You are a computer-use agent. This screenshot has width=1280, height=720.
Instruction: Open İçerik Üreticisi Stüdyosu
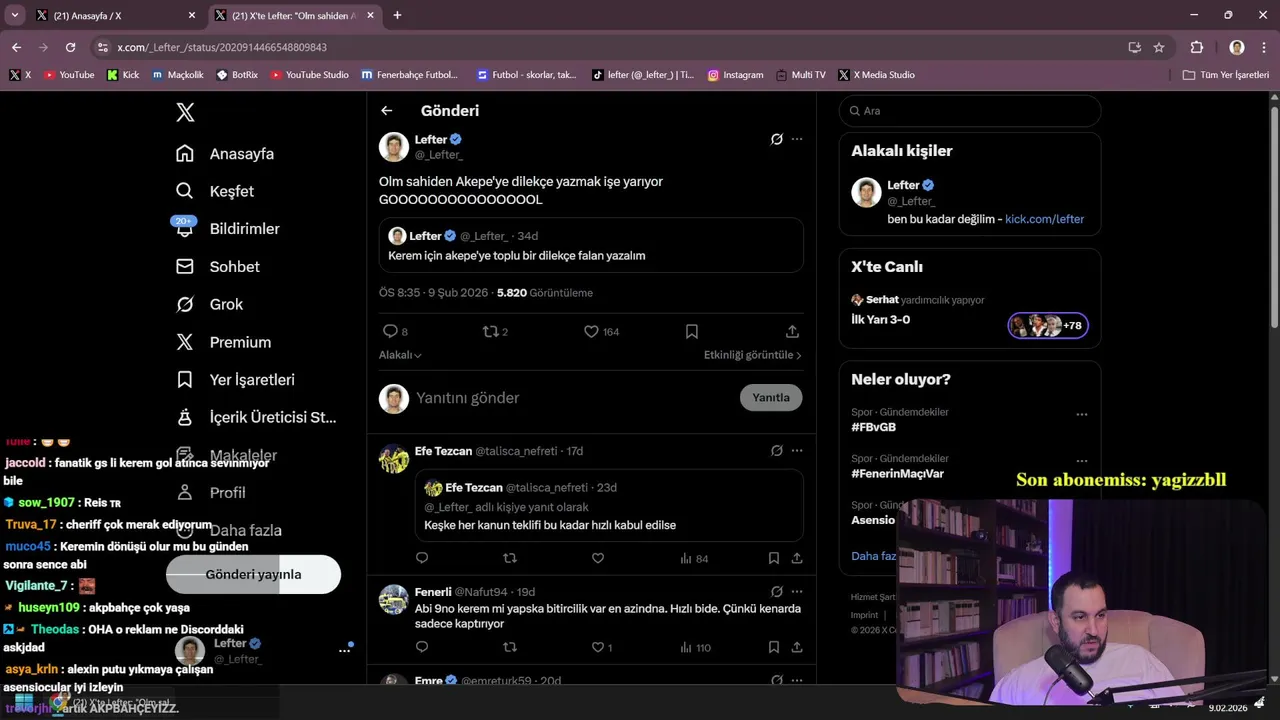[x=256, y=417]
